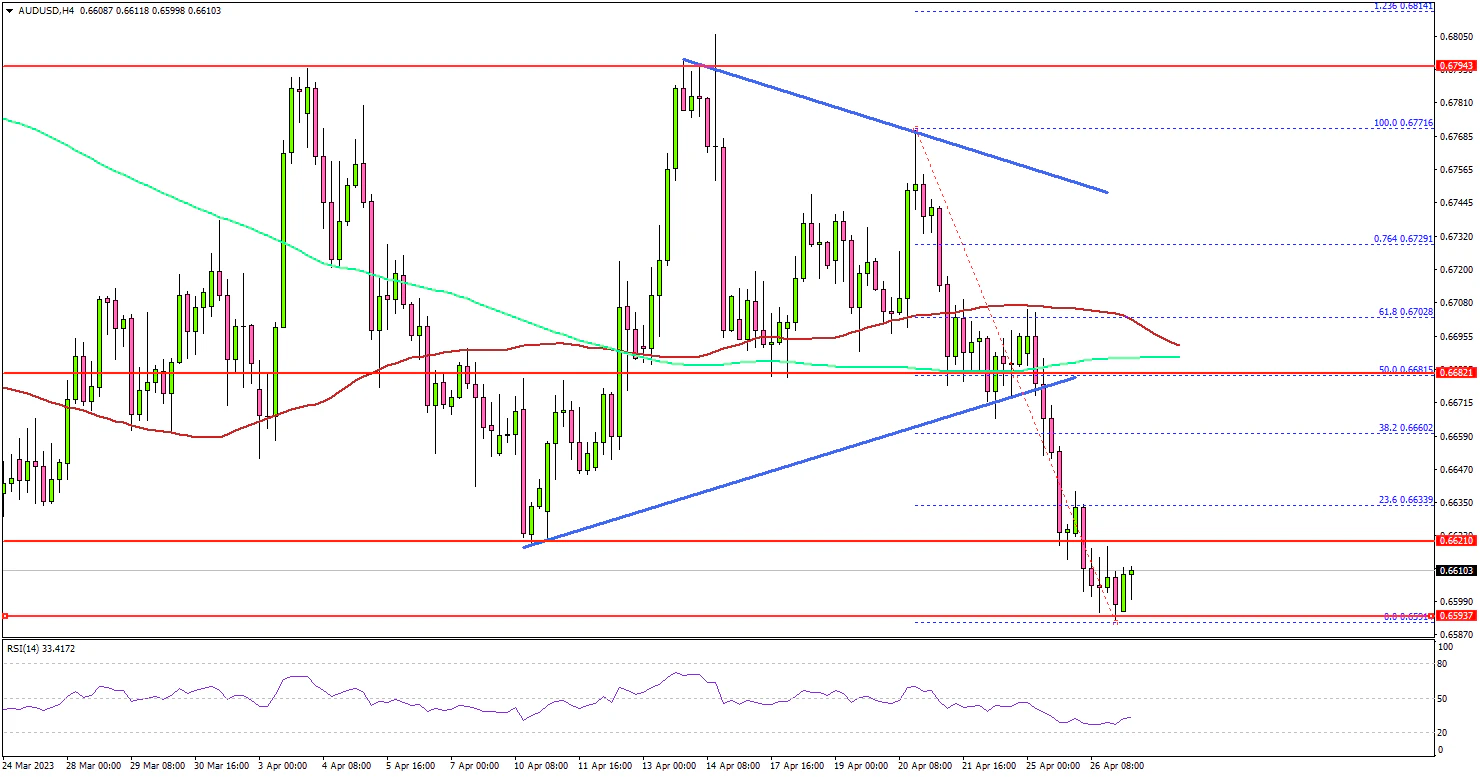The width and height of the screenshot is (1480, 777).
Task: Click the red 0.67943 price label
Action: click(x=1457, y=66)
